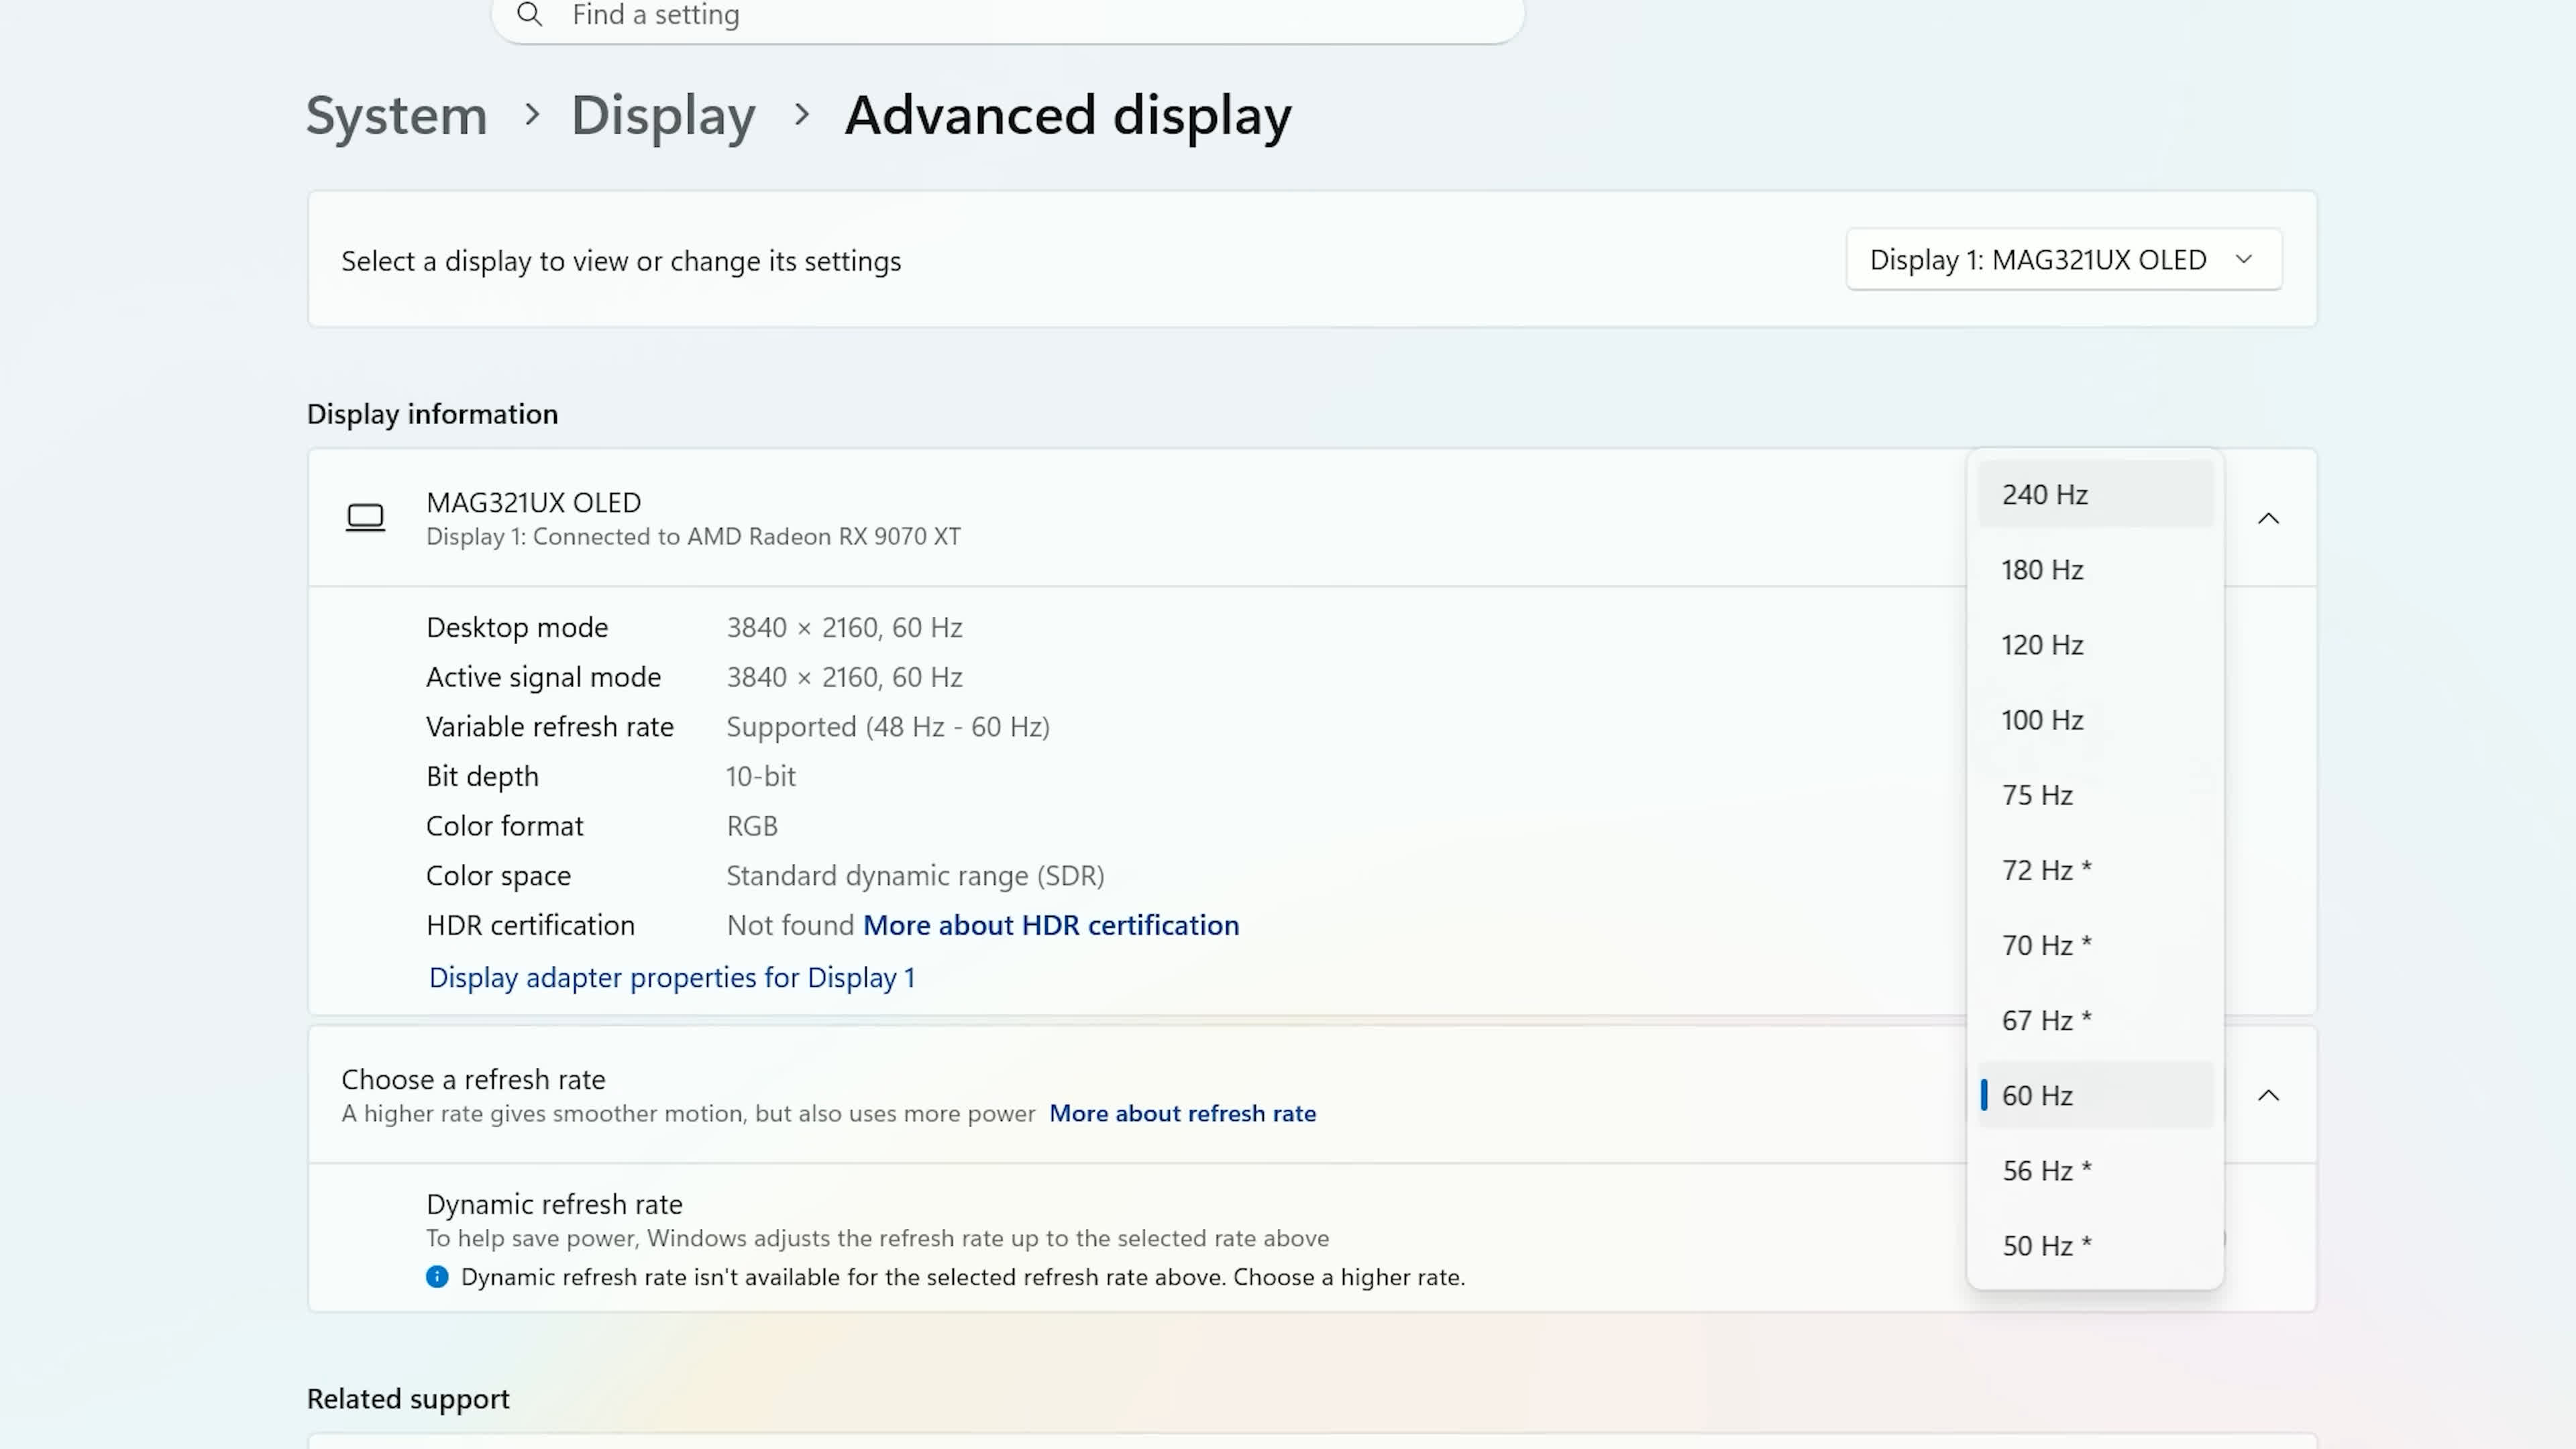Select the current 60 Hz option
This screenshot has height=1449, width=2576.
tap(2095, 1095)
